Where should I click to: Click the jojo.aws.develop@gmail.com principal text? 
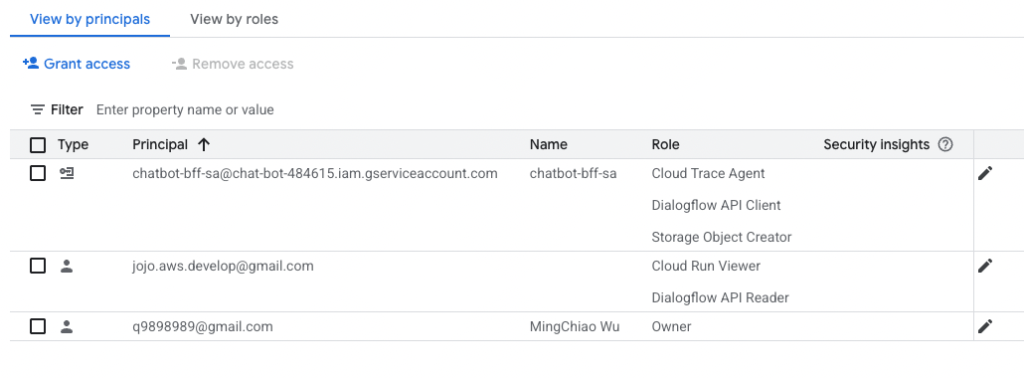point(223,266)
